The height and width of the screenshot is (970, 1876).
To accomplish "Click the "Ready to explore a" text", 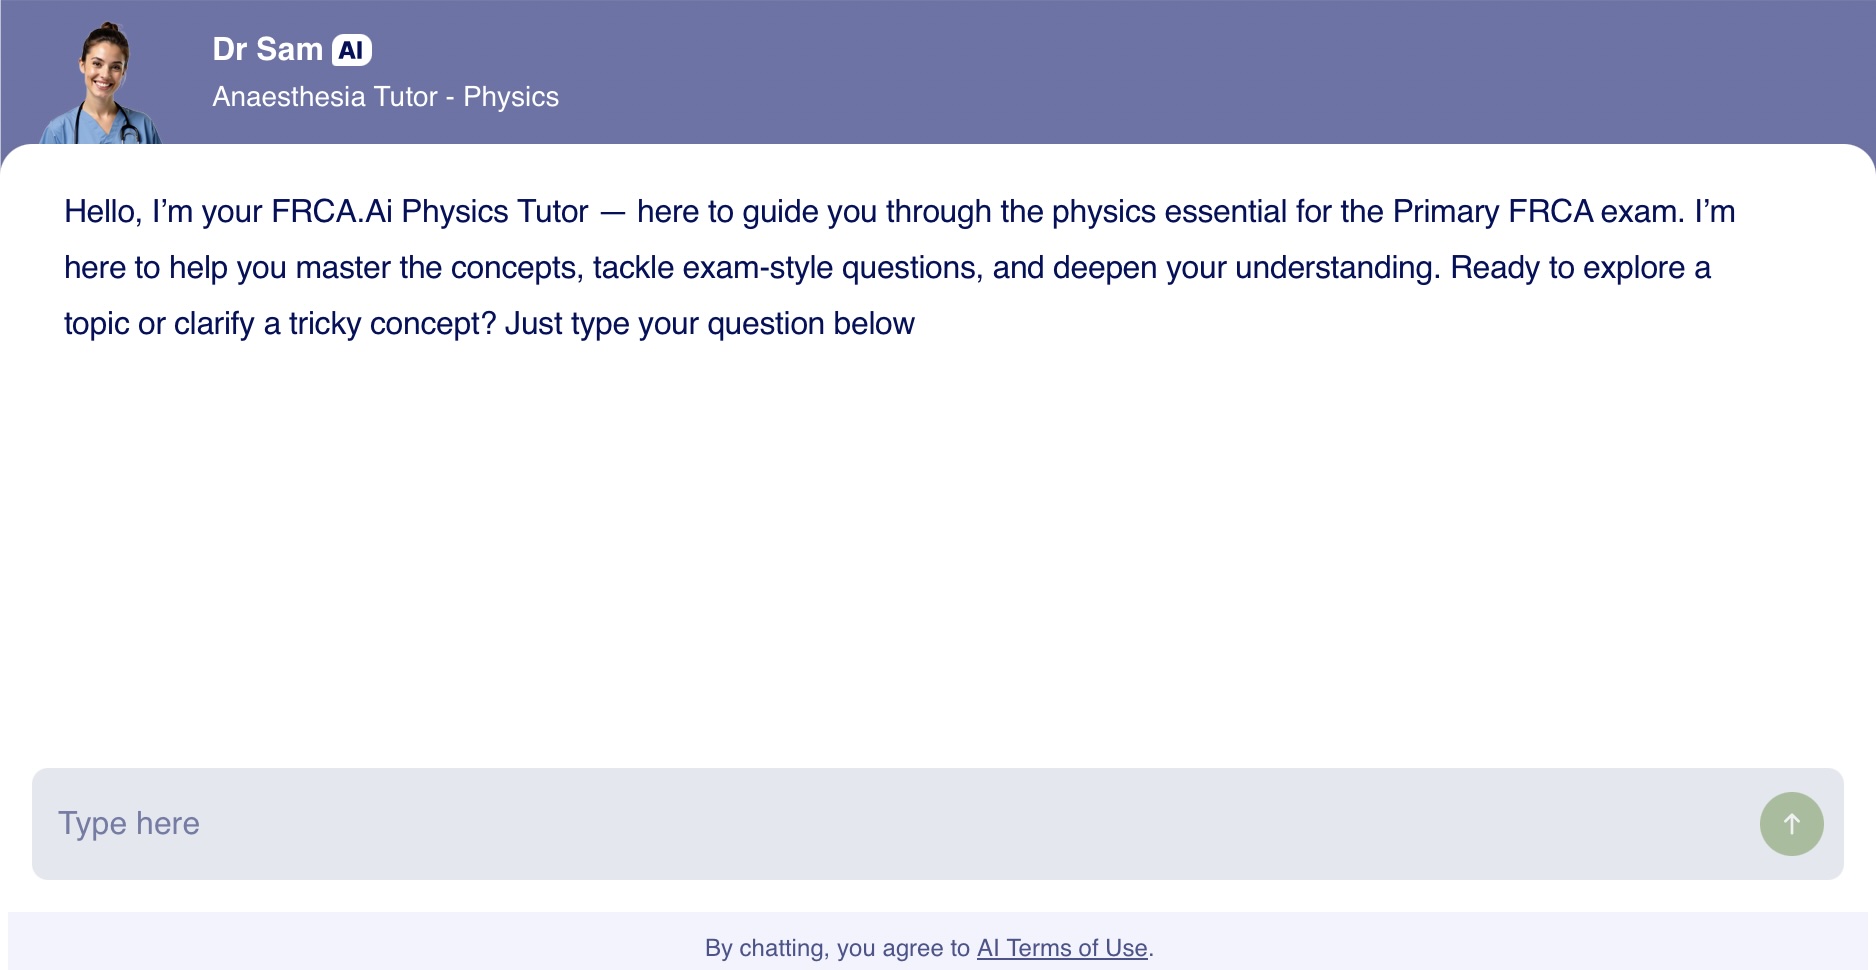I will click(1580, 268).
